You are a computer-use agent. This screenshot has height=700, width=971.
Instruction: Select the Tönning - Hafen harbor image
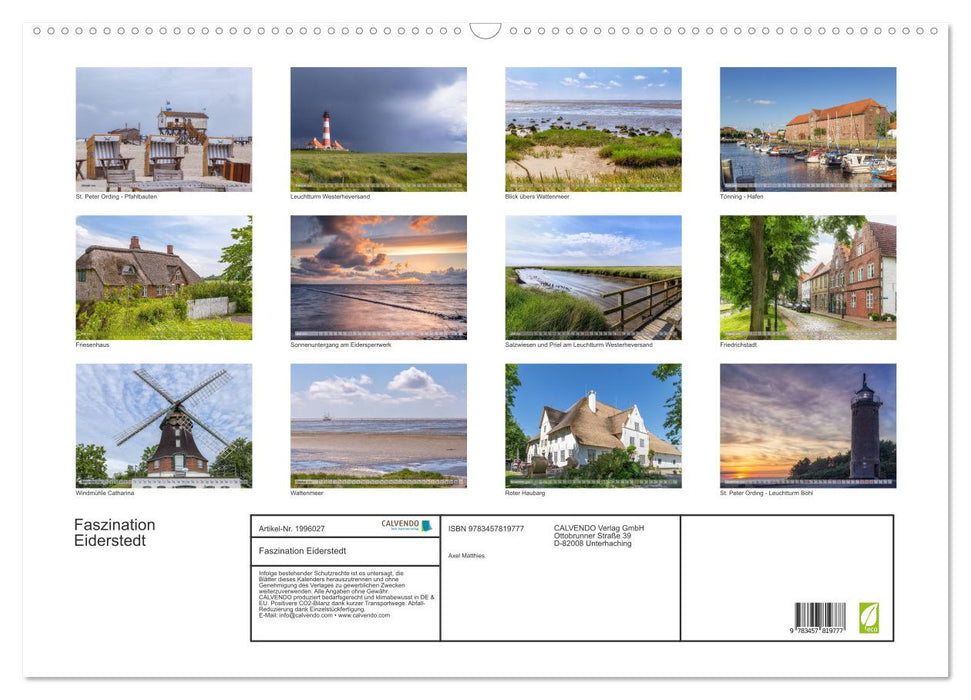(808, 128)
